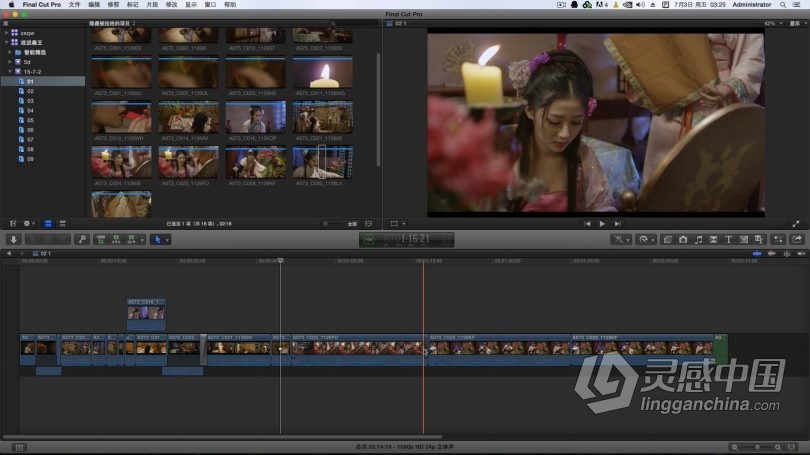Expand the Sd event
The image size is (810, 455).
coord(10,62)
